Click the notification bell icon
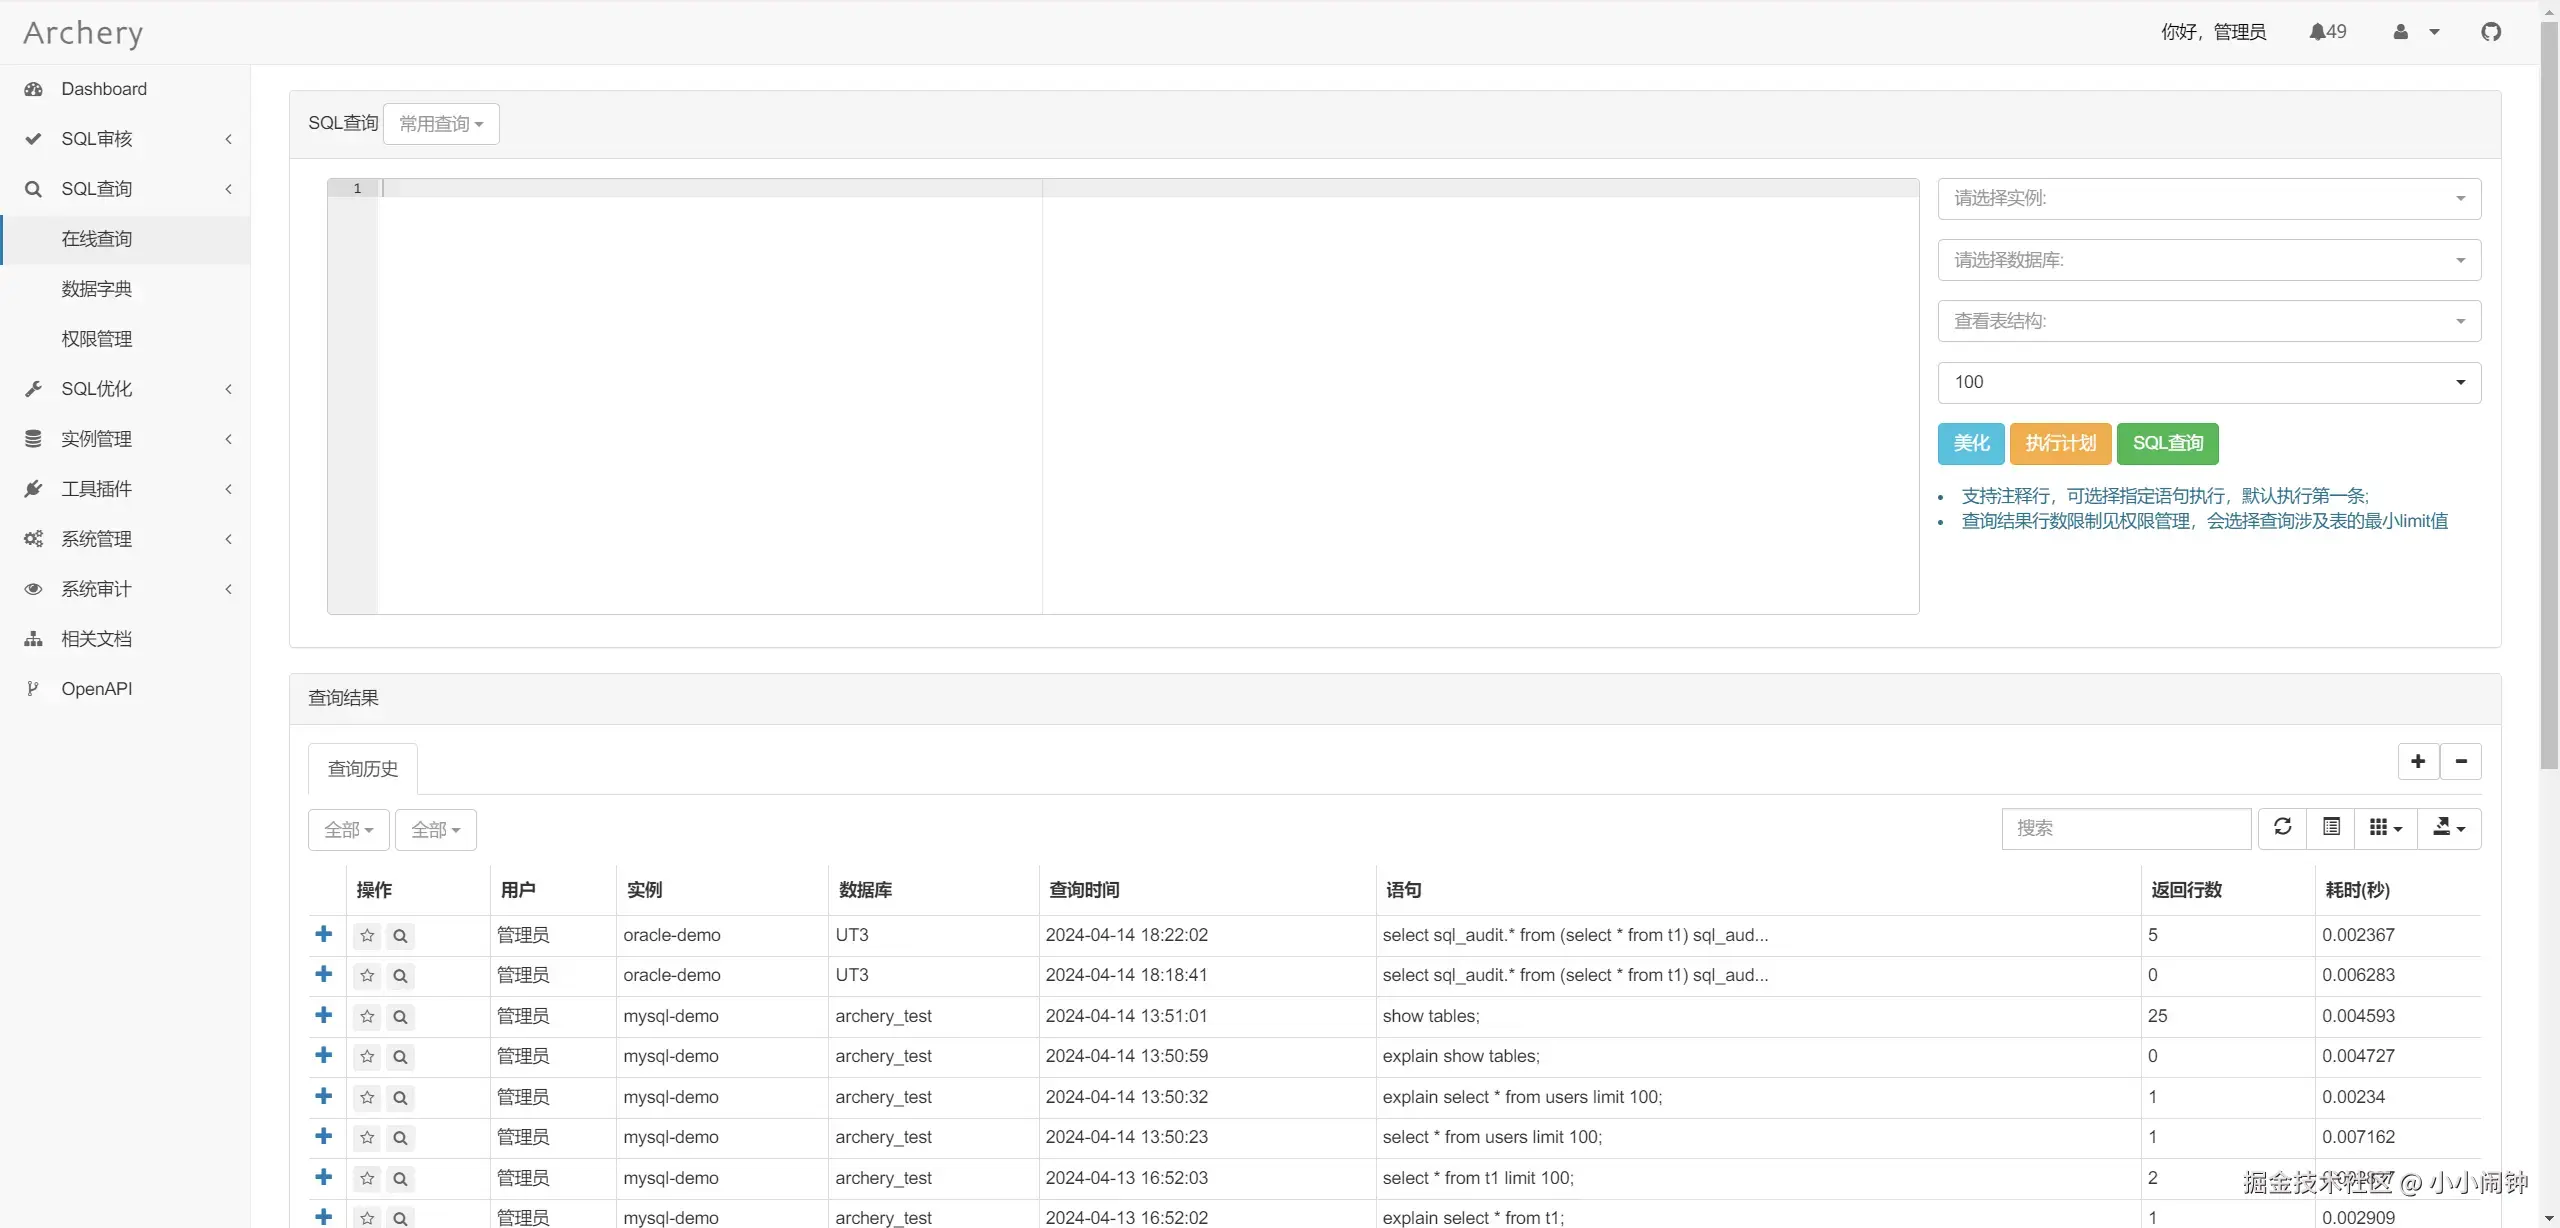This screenshot has height=1228, width=2560. click(2317, 32)
